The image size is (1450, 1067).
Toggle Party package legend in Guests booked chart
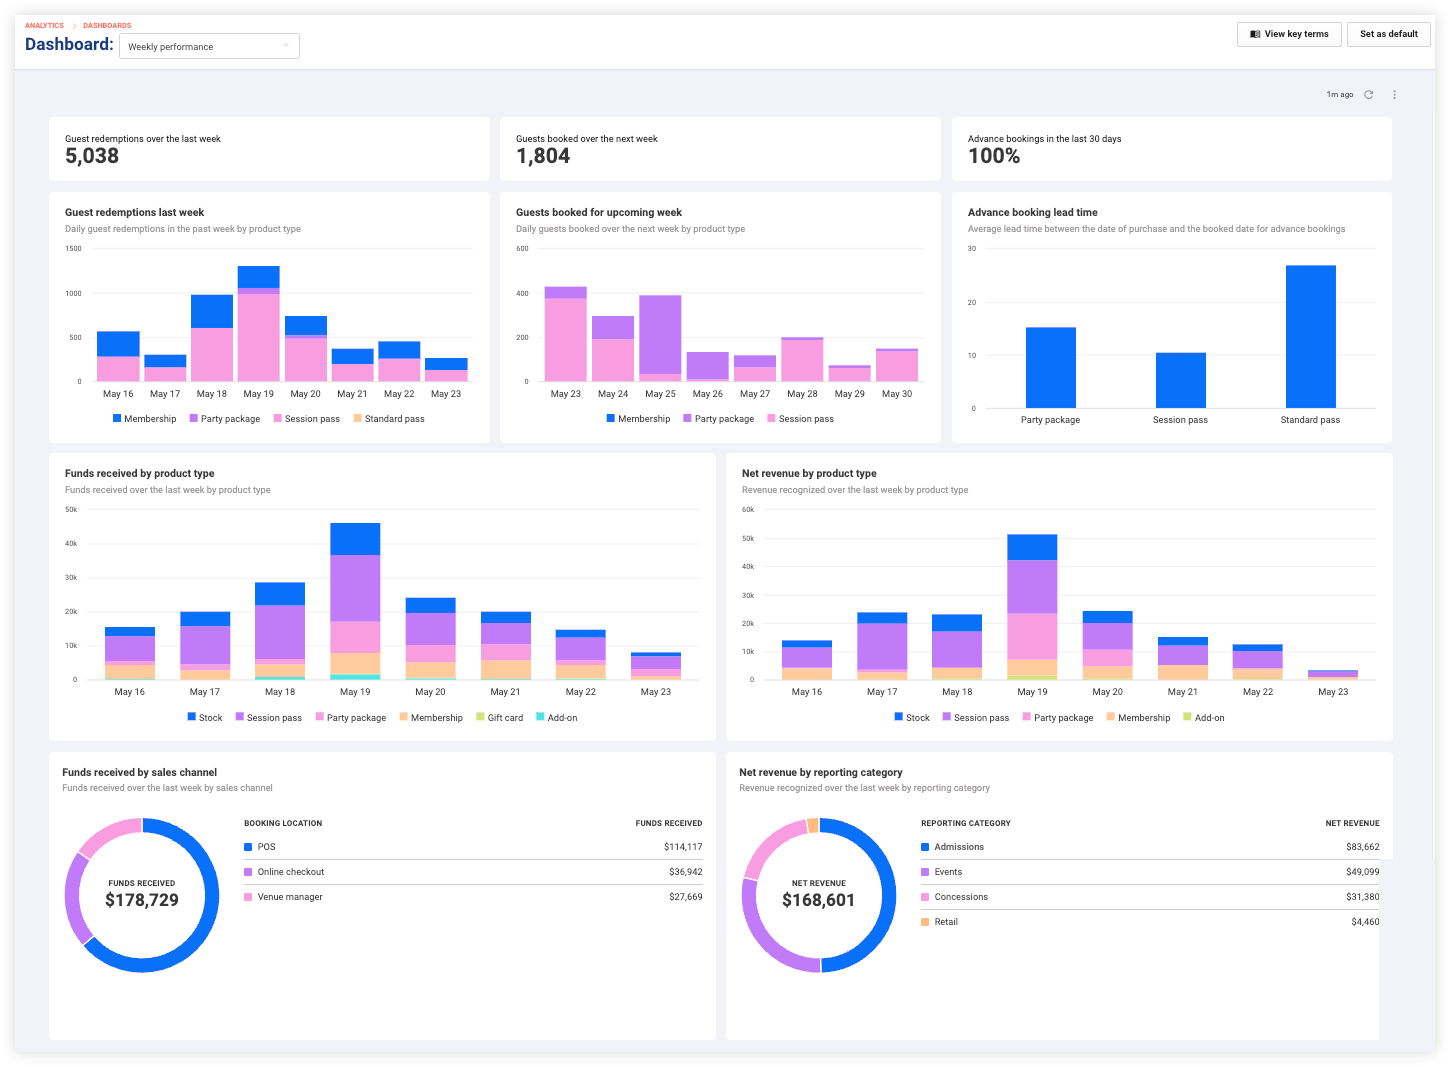[719, 419]
